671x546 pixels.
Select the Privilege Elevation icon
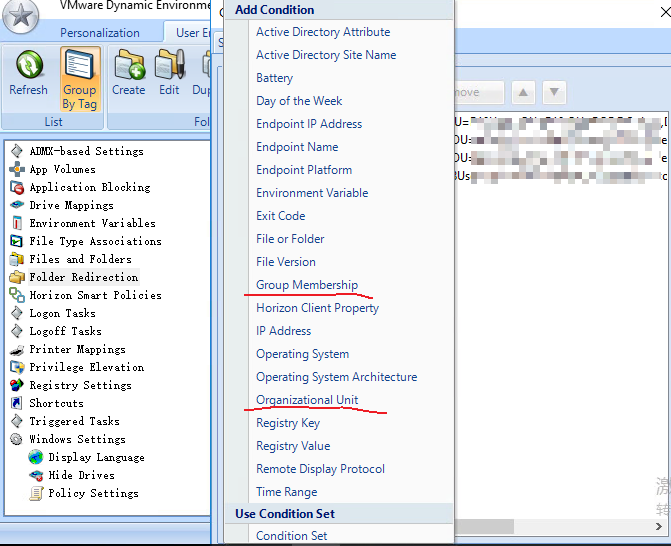[x=17, y=367]
